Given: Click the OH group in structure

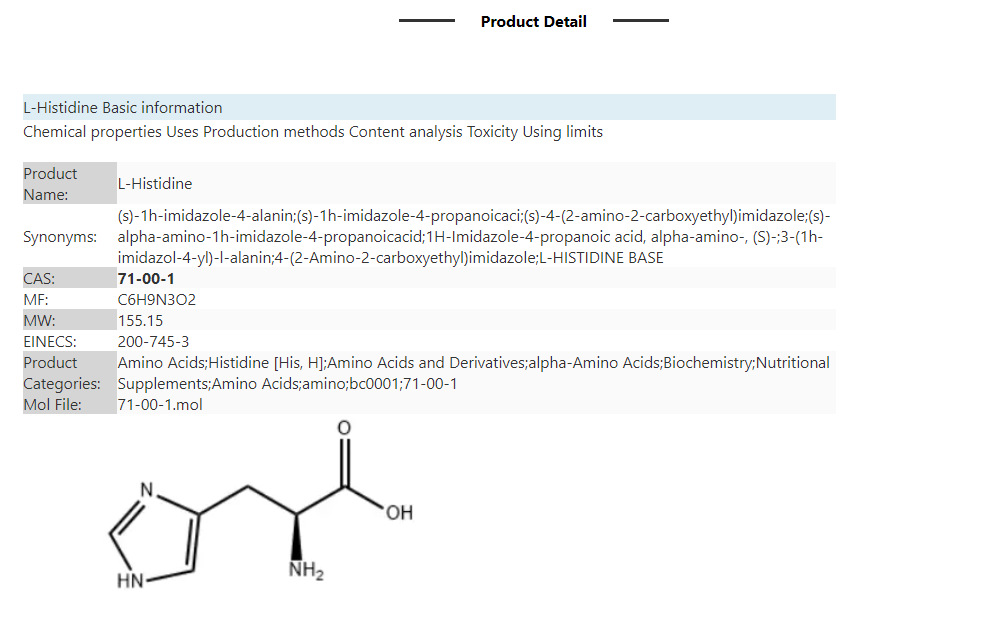Looking at the screenshot, I should tap(399, 513).
